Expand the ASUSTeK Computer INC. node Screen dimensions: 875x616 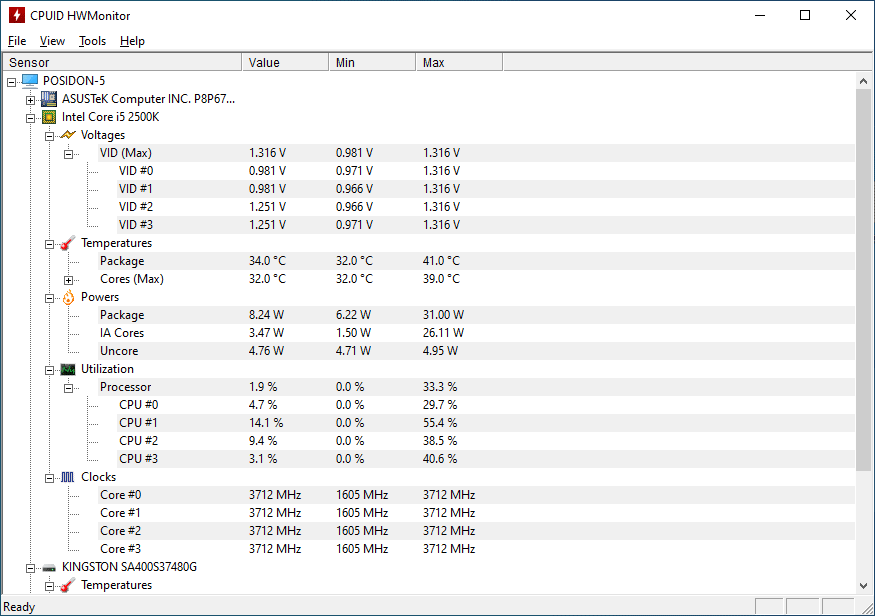click(x=31, y=100)
